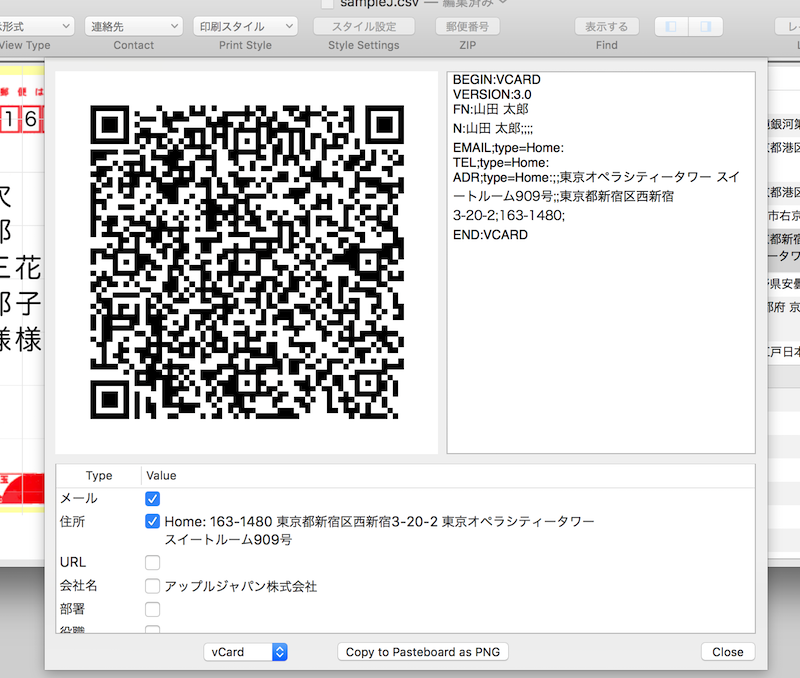Select the 住所 row label
This screenshot has width=800, height=678.
(x=72, y=521)
